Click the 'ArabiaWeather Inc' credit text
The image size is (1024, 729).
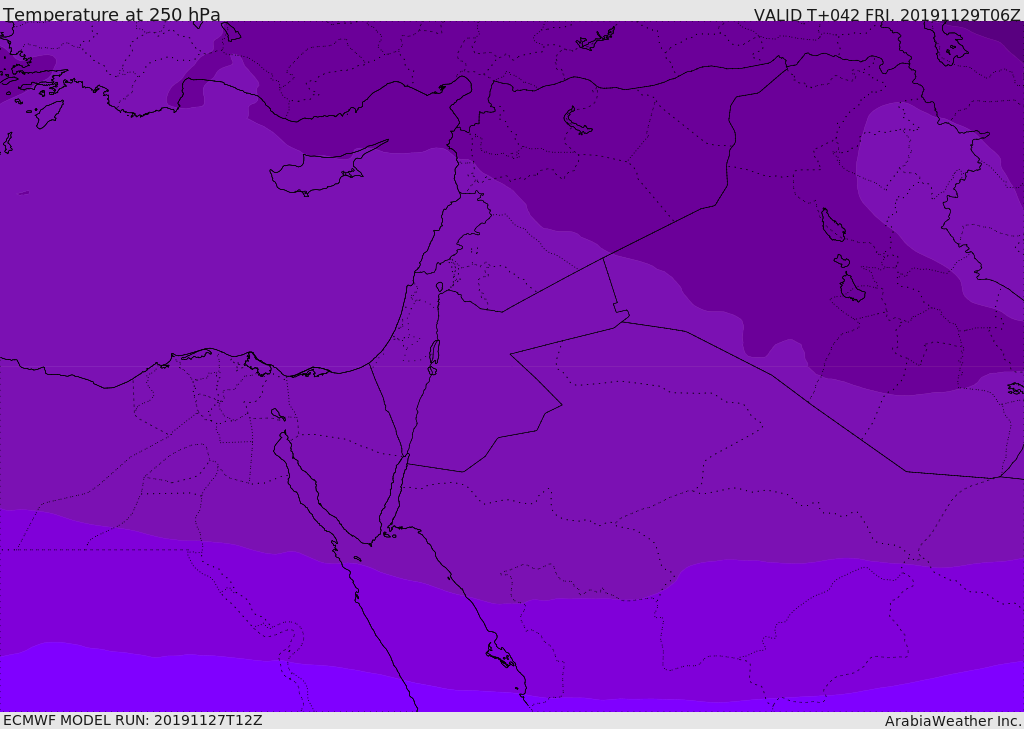tap(952, 721)
